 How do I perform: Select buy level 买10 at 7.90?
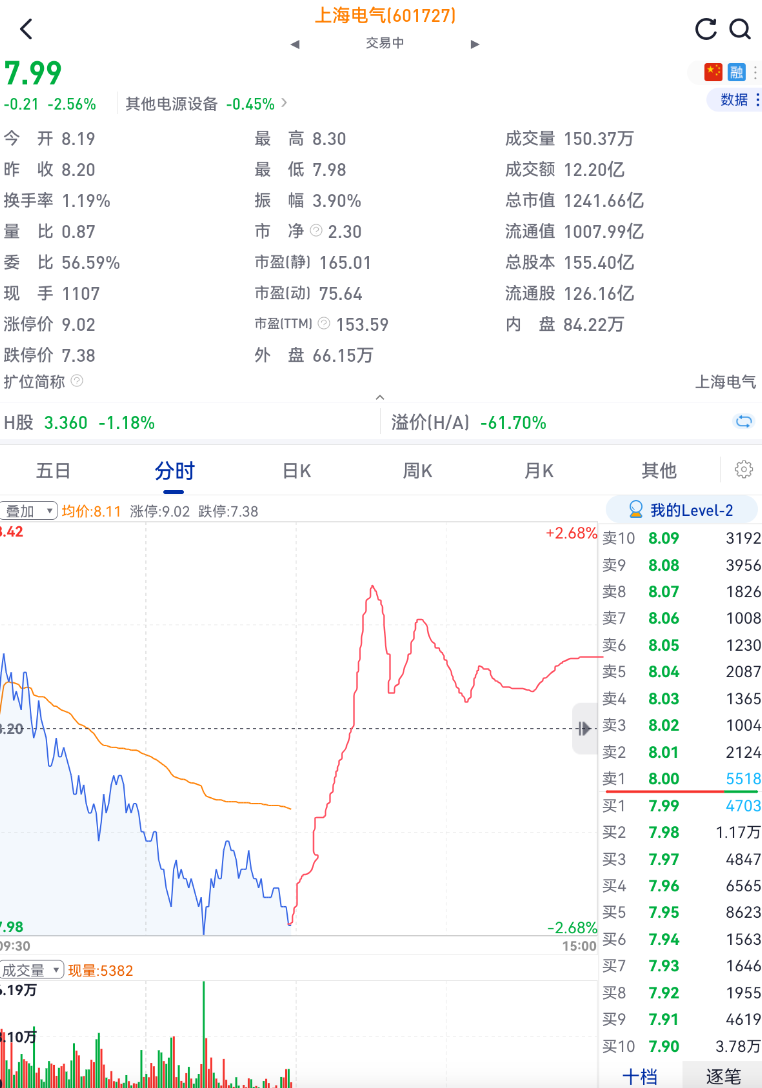pyautogui.click(x=681, y=1046)
